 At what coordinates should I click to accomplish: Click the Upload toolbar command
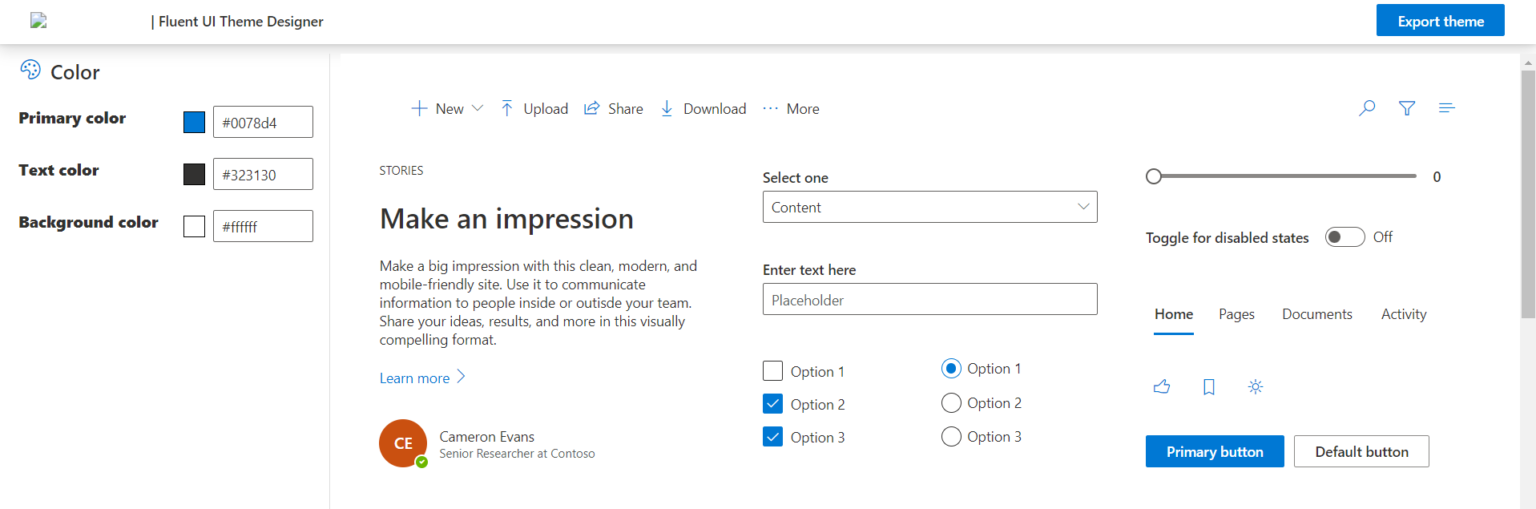(x=534, y=109)
